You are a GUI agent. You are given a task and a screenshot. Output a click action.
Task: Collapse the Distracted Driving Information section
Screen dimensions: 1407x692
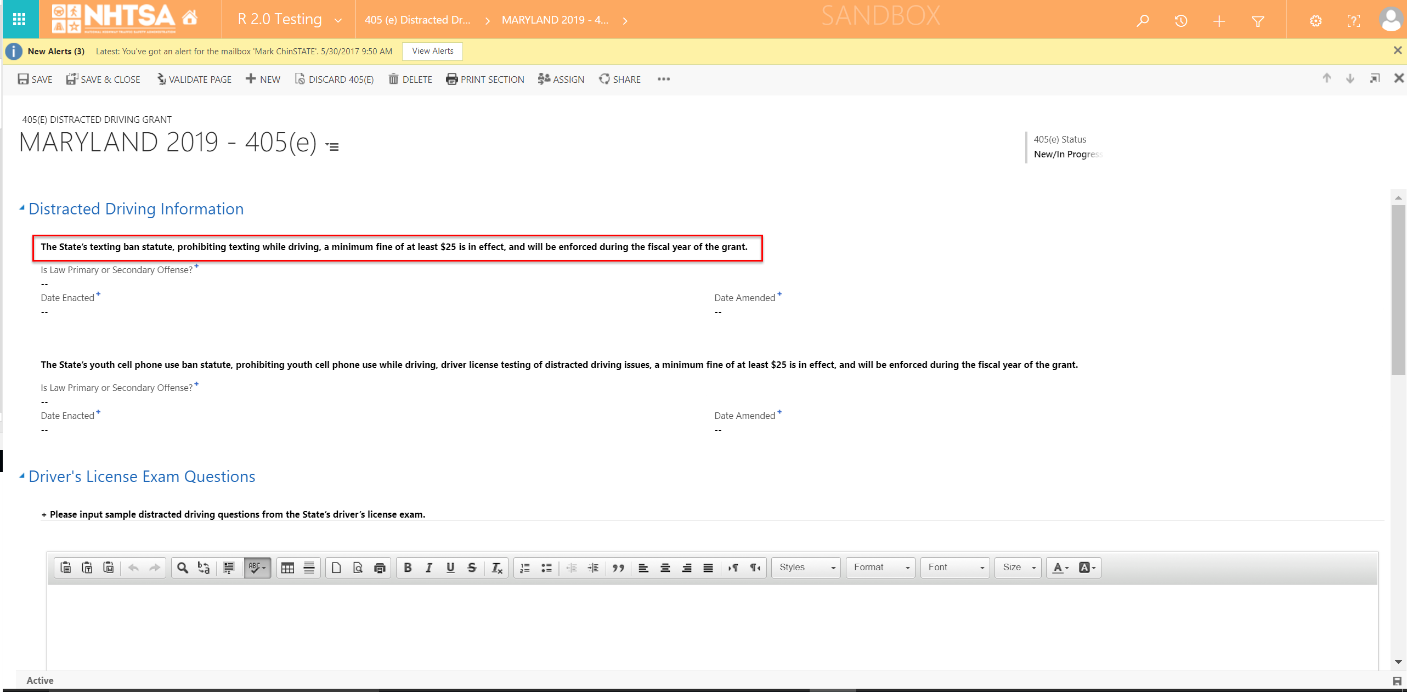pos(22,209)
